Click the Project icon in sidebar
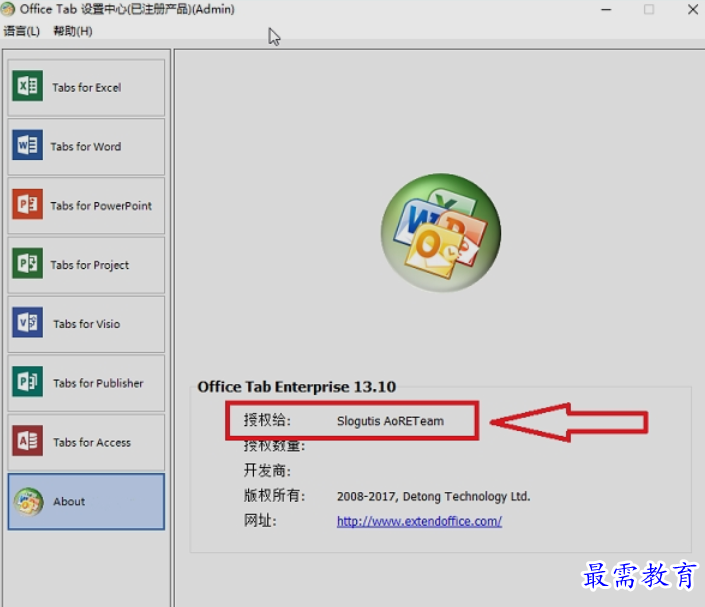The width and height of the screenshot is (705, 607). pyautogui.click(x=27, y=263)
